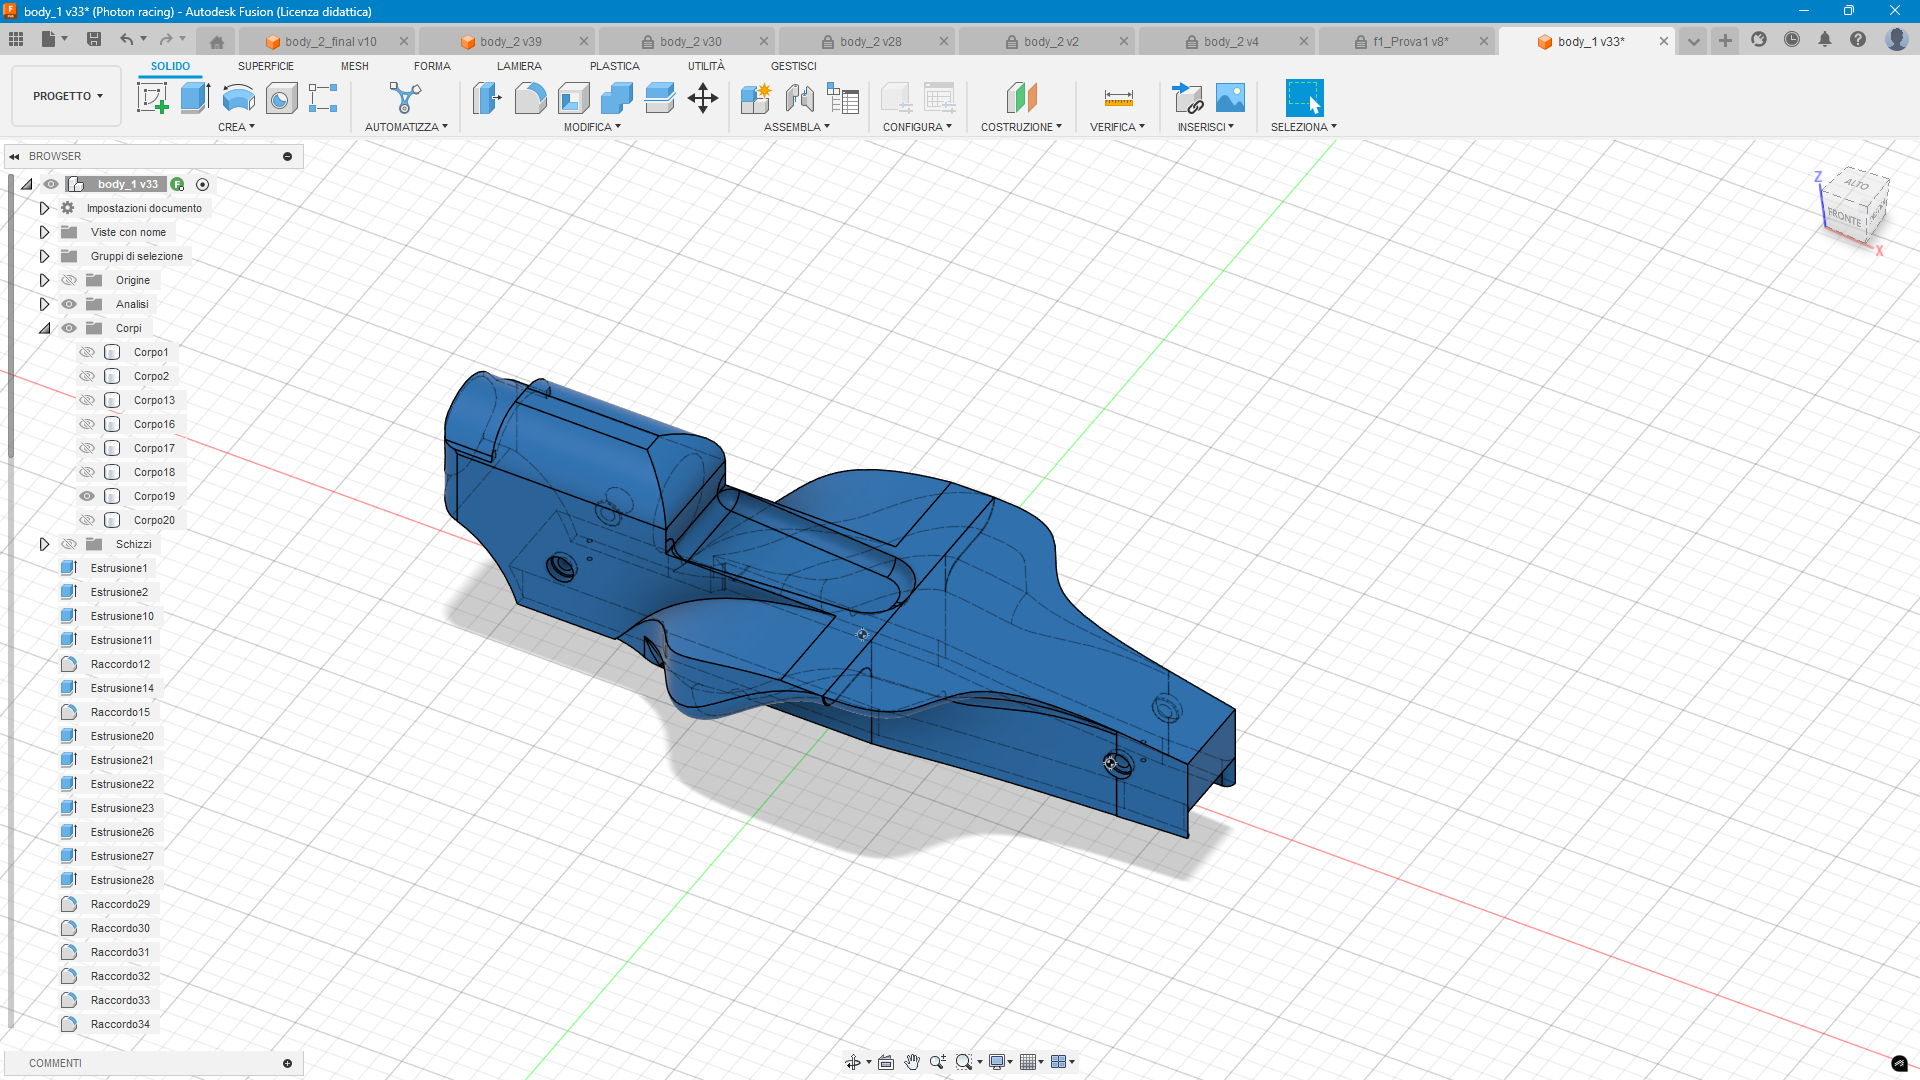The height and width of the screenshot is (1080, 1920).
Task: Click the Orbit navigation tool icon
Action: coord(853,1062)
